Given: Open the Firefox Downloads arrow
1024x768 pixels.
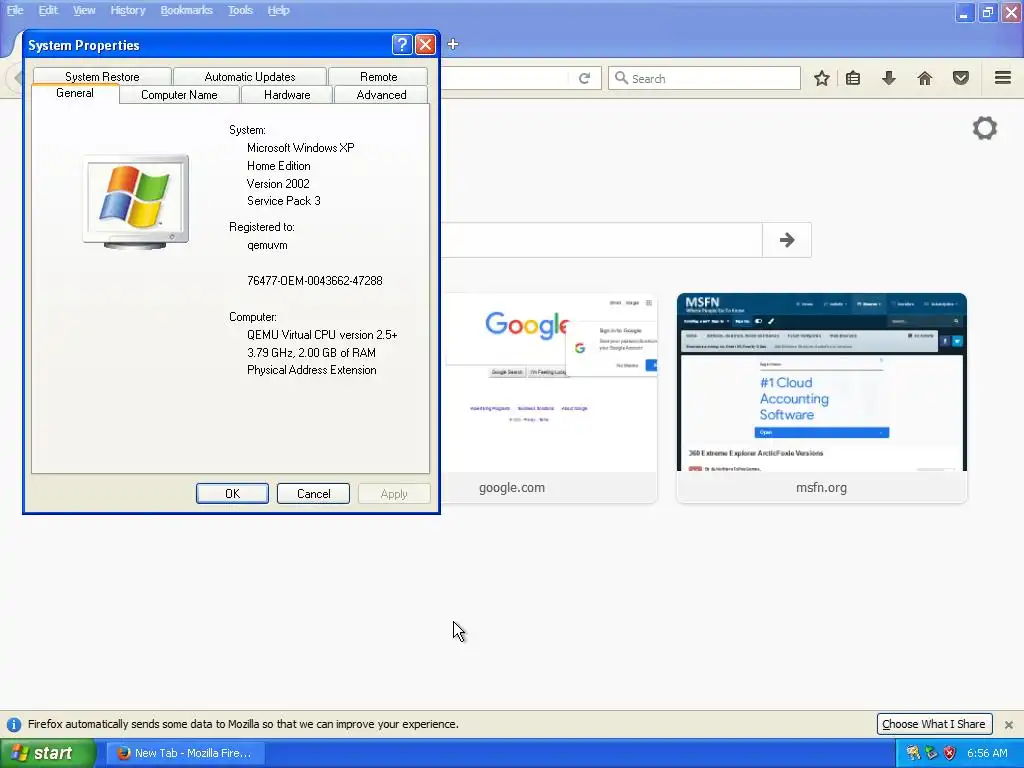Looking at the screenshot, I should [889, 78].
